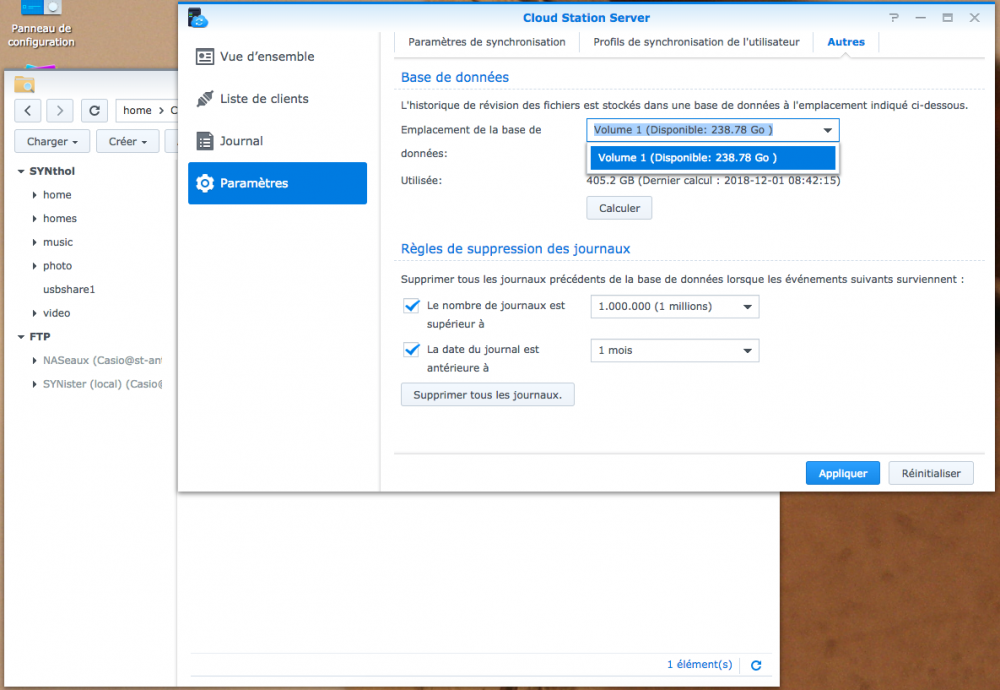Click the Vue d'ensemble sidebar icon
1000x690 pixels.
pos(205,57)
